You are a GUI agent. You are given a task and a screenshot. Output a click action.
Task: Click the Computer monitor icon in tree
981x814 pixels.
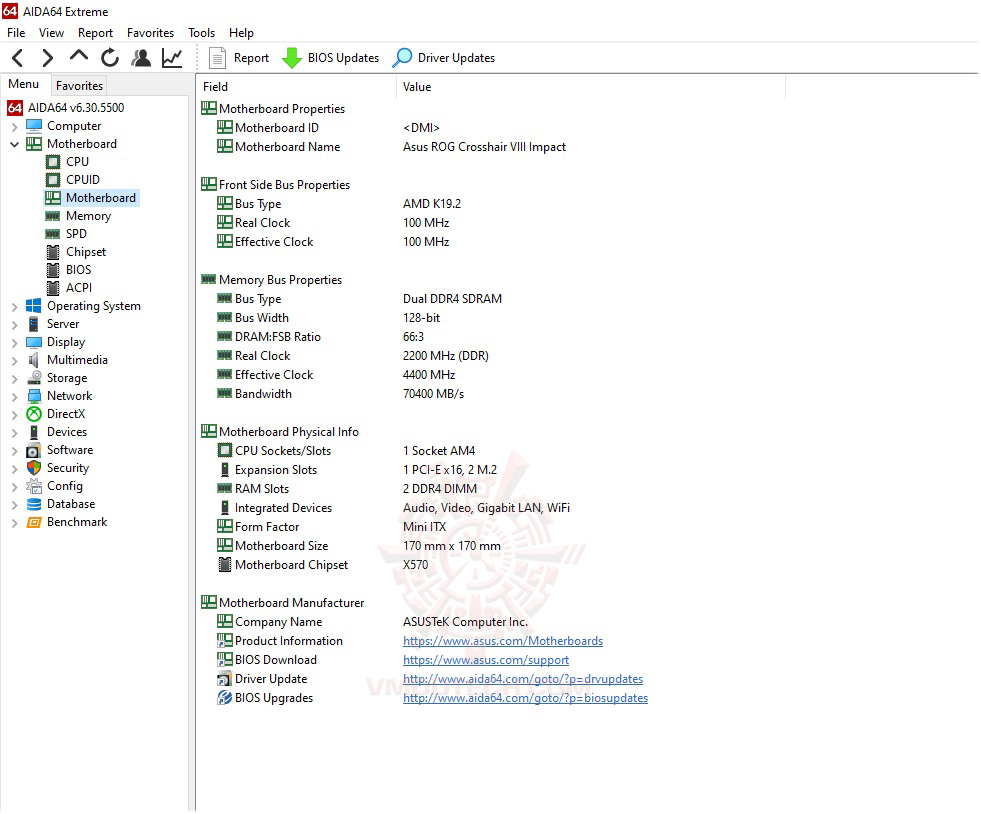(34, 126)
